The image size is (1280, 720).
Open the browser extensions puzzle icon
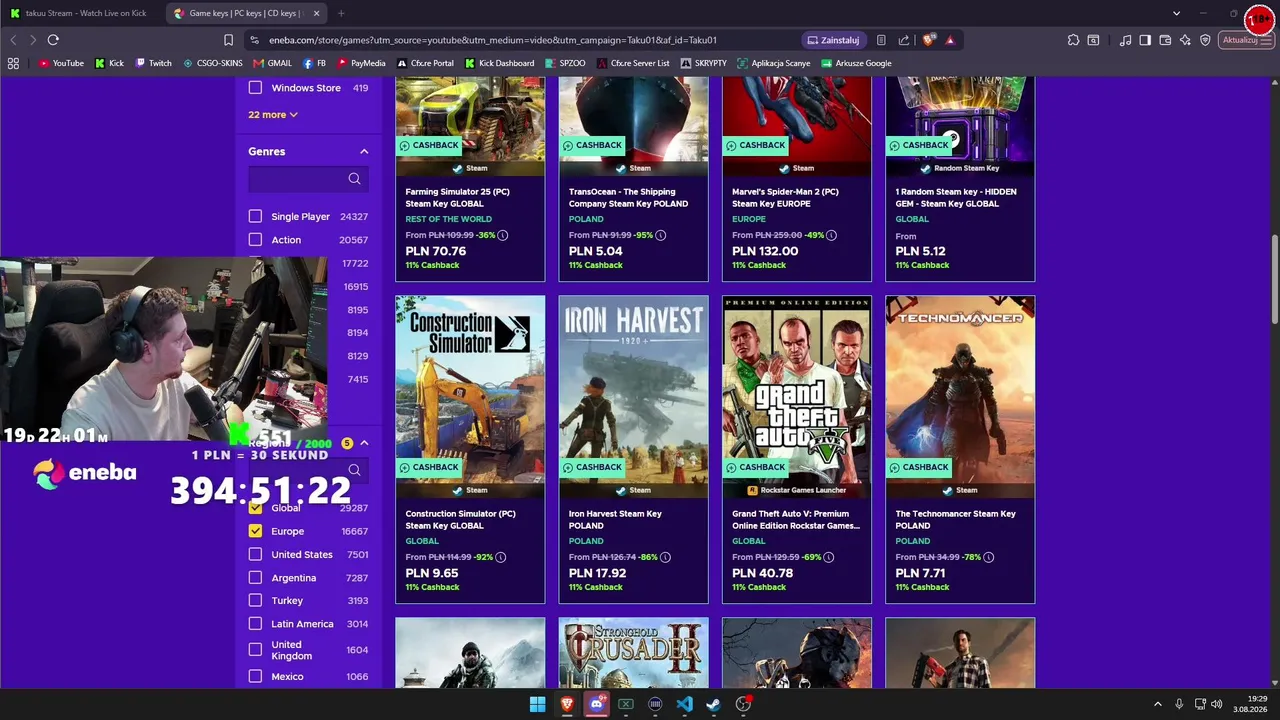(1073, 40)
